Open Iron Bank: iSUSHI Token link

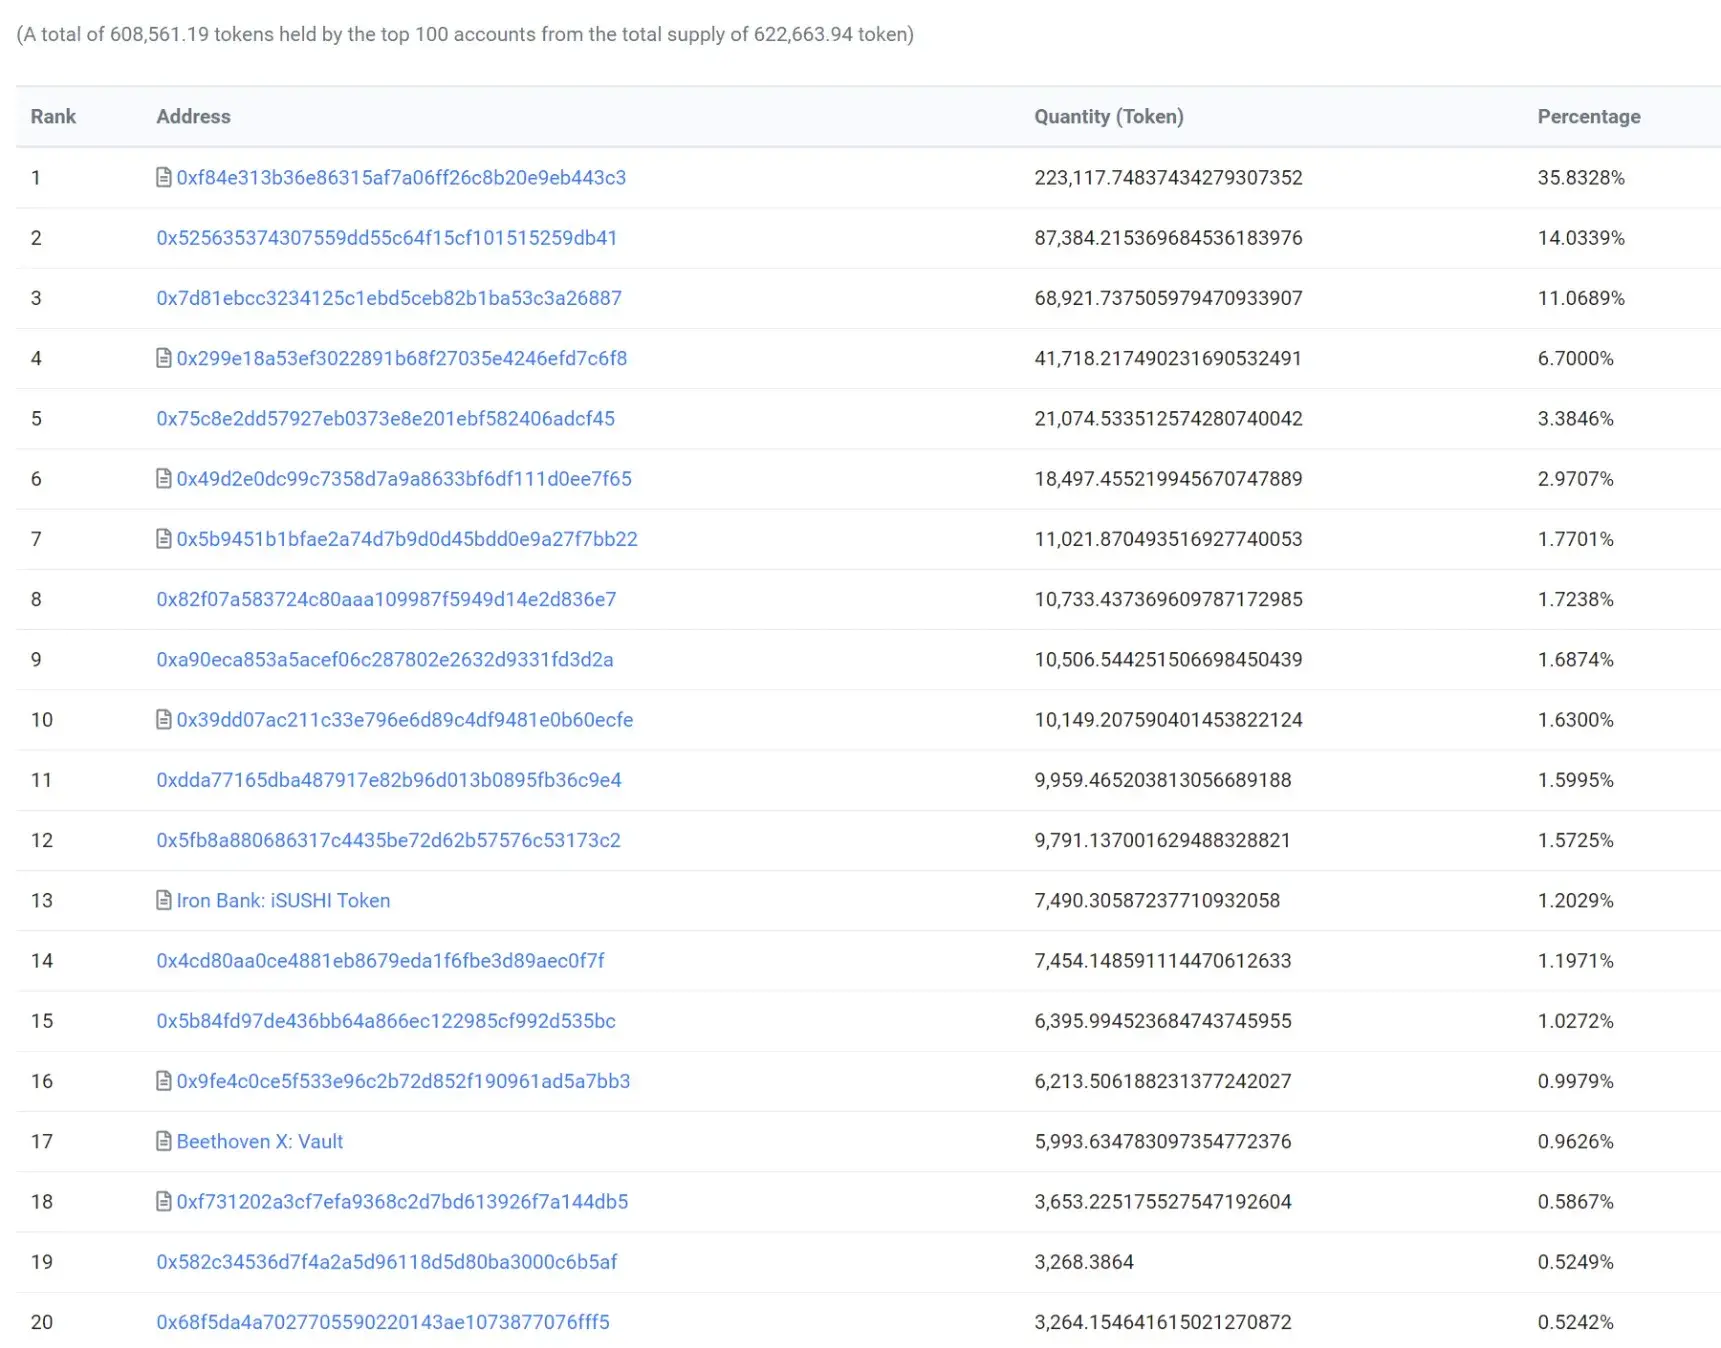pyautogui.click(x=283, y=901)
